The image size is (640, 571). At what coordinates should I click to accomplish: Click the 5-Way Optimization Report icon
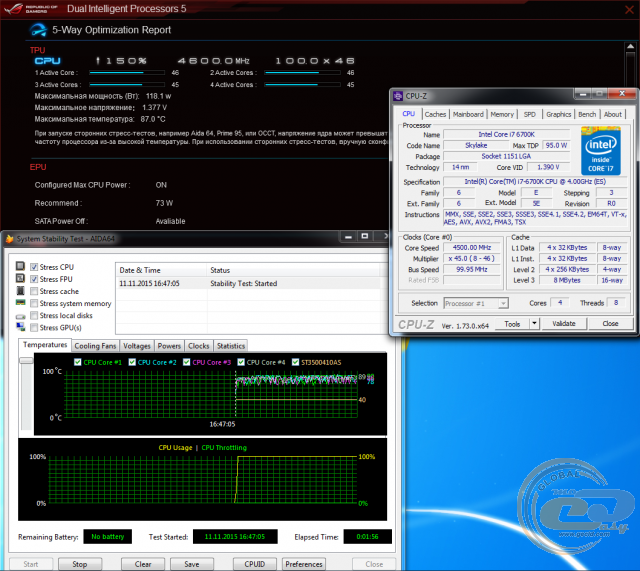pyautogui.click(x=38, y=30)
